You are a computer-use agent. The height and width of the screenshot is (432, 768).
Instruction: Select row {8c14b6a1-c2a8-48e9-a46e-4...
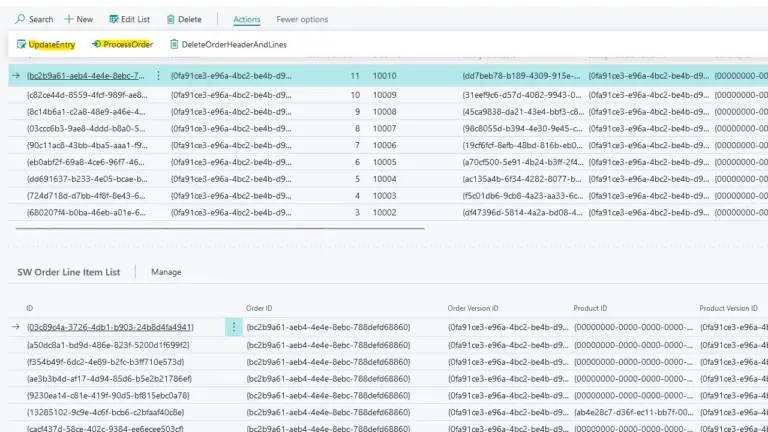coord(86,112)
